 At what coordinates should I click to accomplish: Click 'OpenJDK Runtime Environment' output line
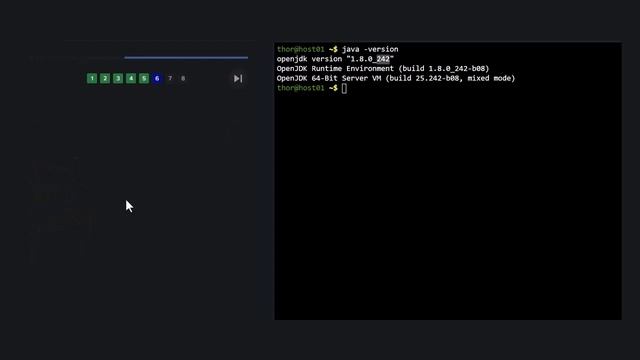383,69
